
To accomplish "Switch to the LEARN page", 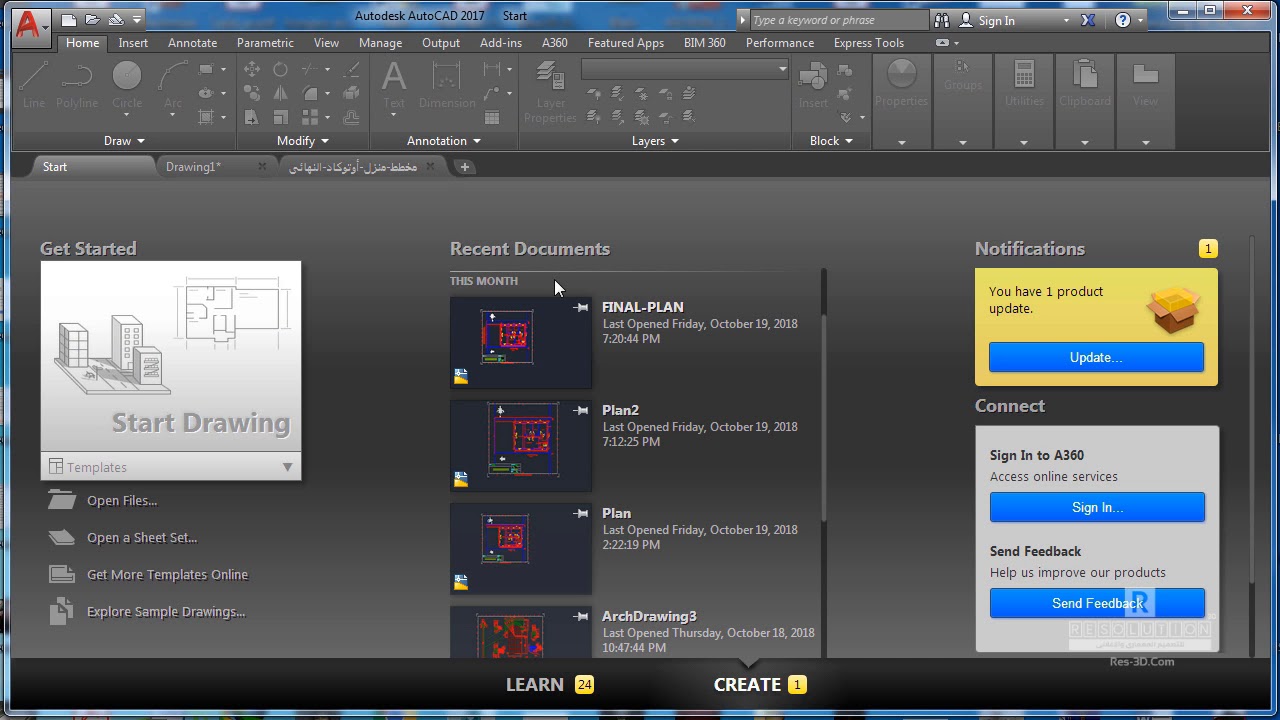I will click(x=535, y=685).
